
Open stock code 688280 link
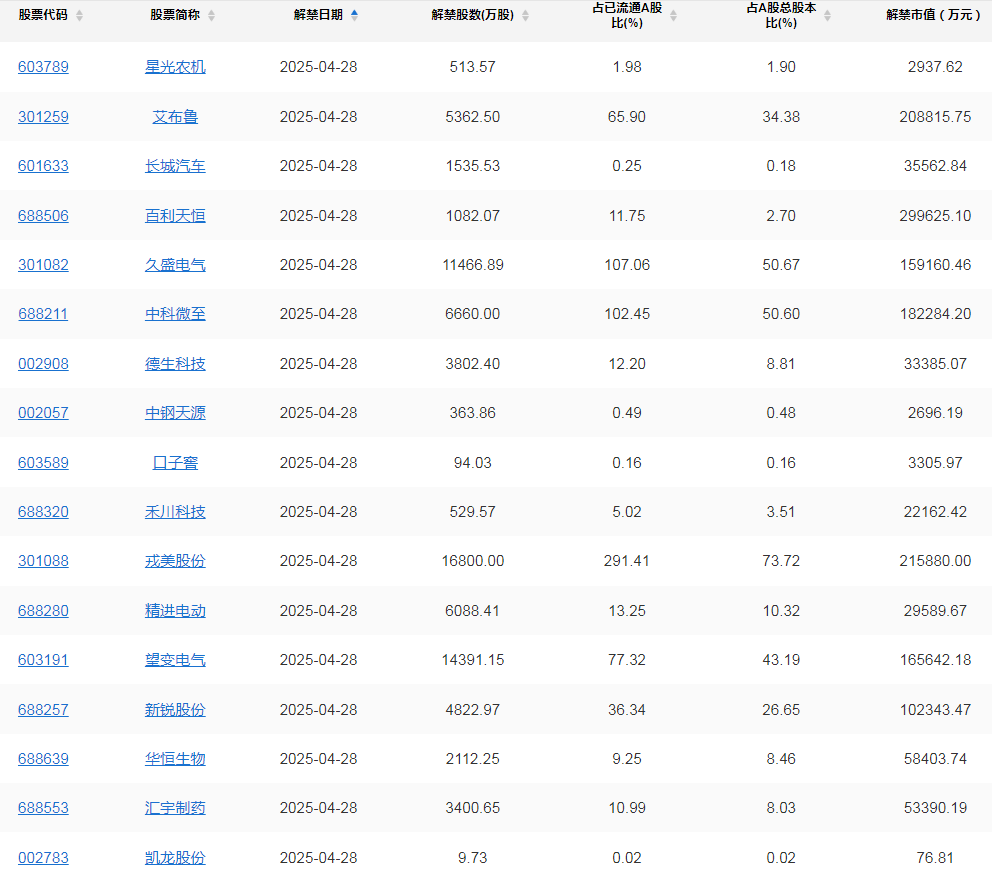coord(43,611)
